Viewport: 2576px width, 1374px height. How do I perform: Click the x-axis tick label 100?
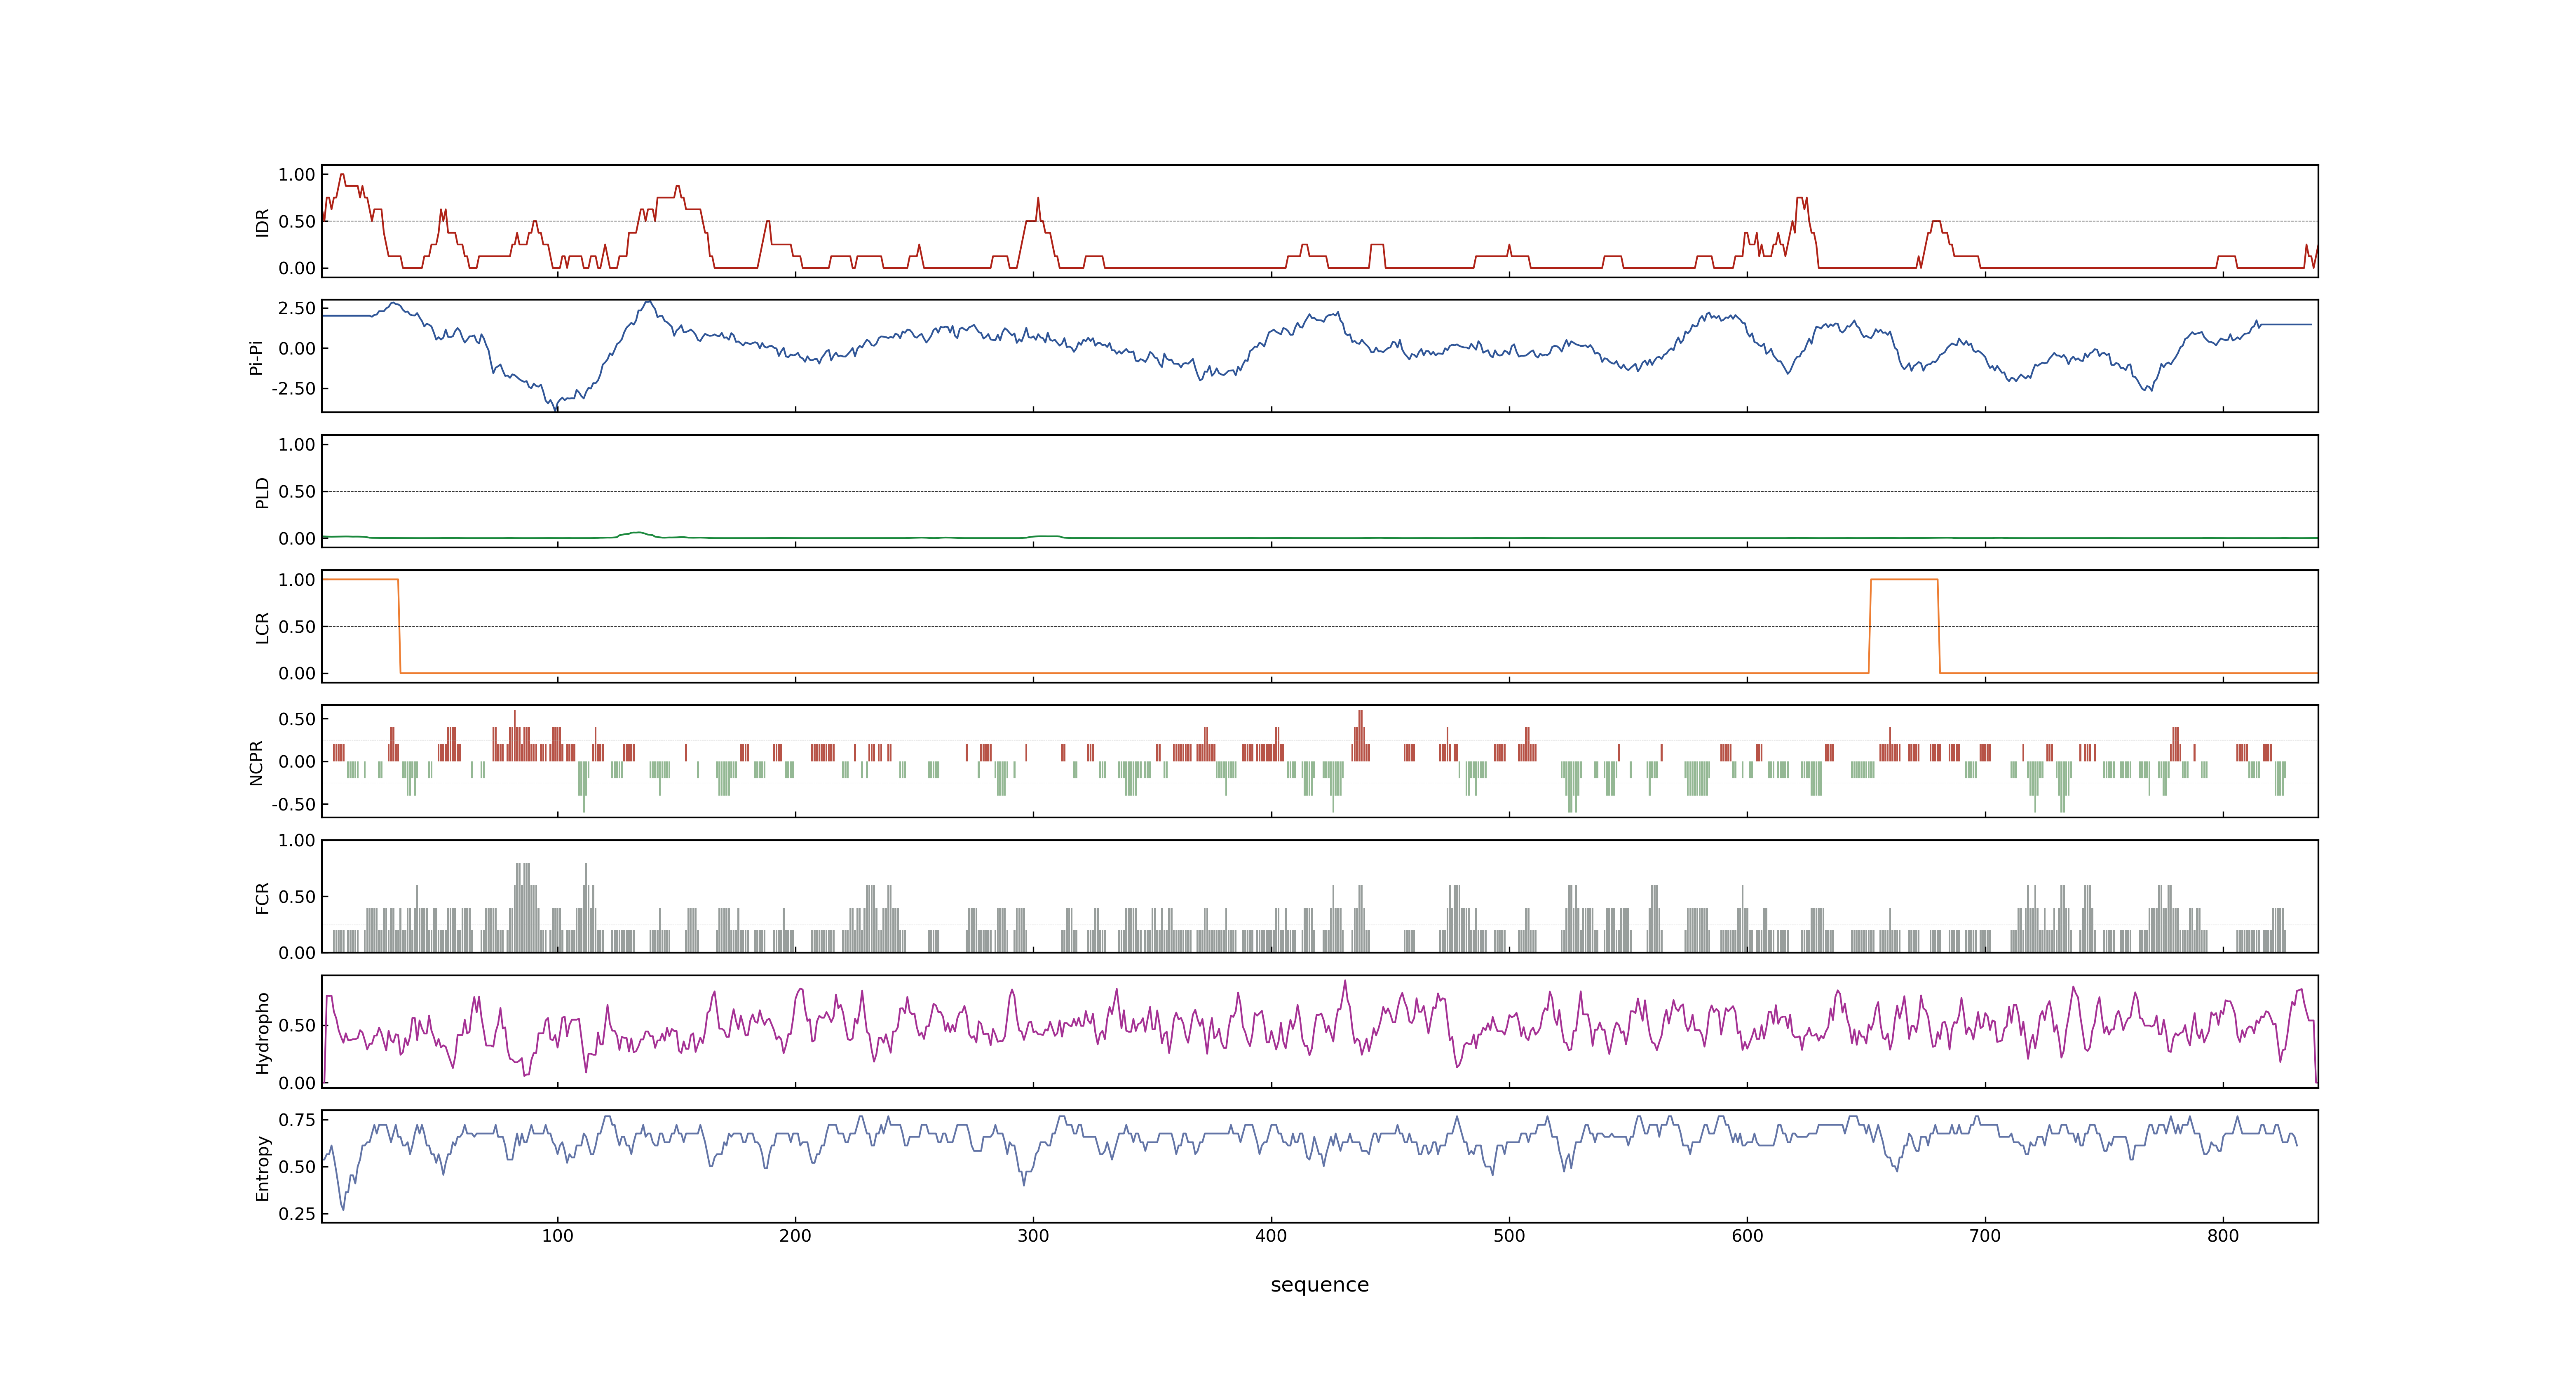tap(558, 1236)
